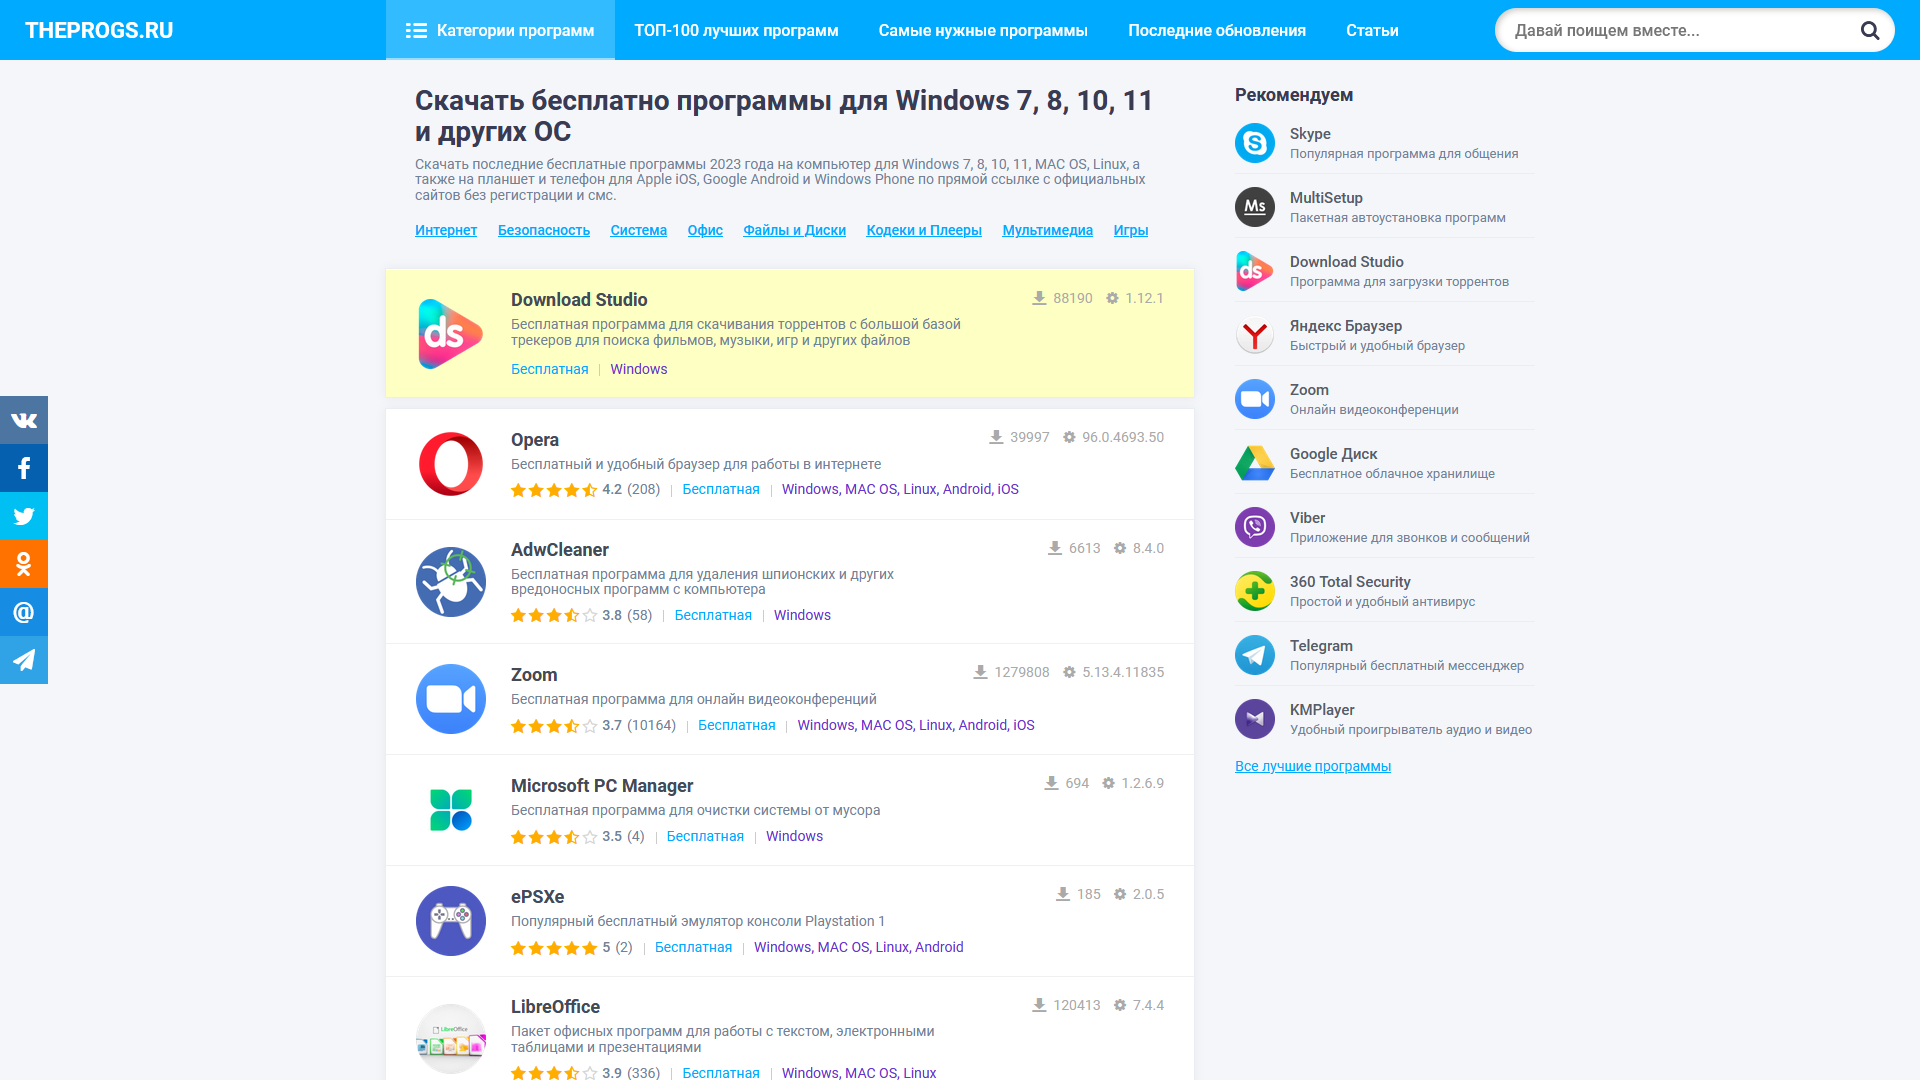Screen dimensions: 1920x1080
Task: Click Google Диск title in recommendations
Action: (x=1333, y=454)
